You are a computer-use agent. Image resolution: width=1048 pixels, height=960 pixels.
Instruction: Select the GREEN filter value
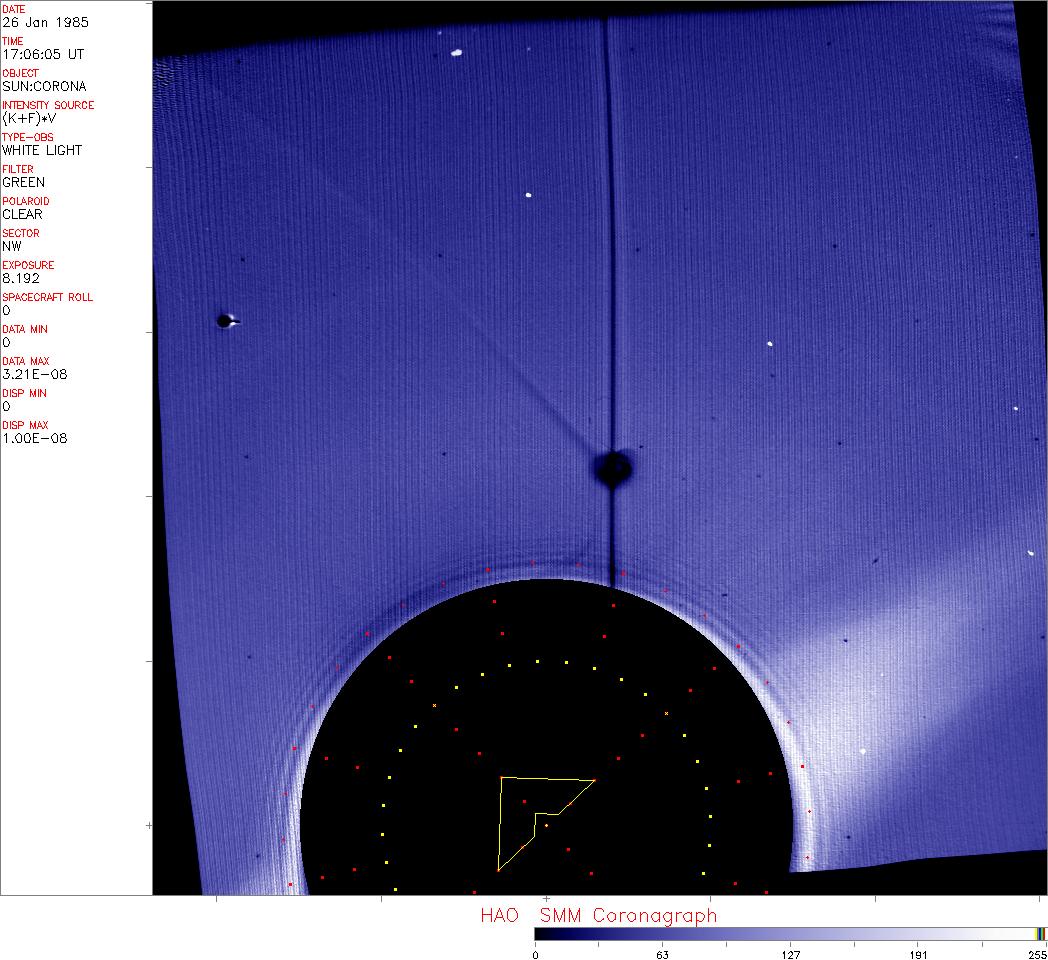[23, 183]
